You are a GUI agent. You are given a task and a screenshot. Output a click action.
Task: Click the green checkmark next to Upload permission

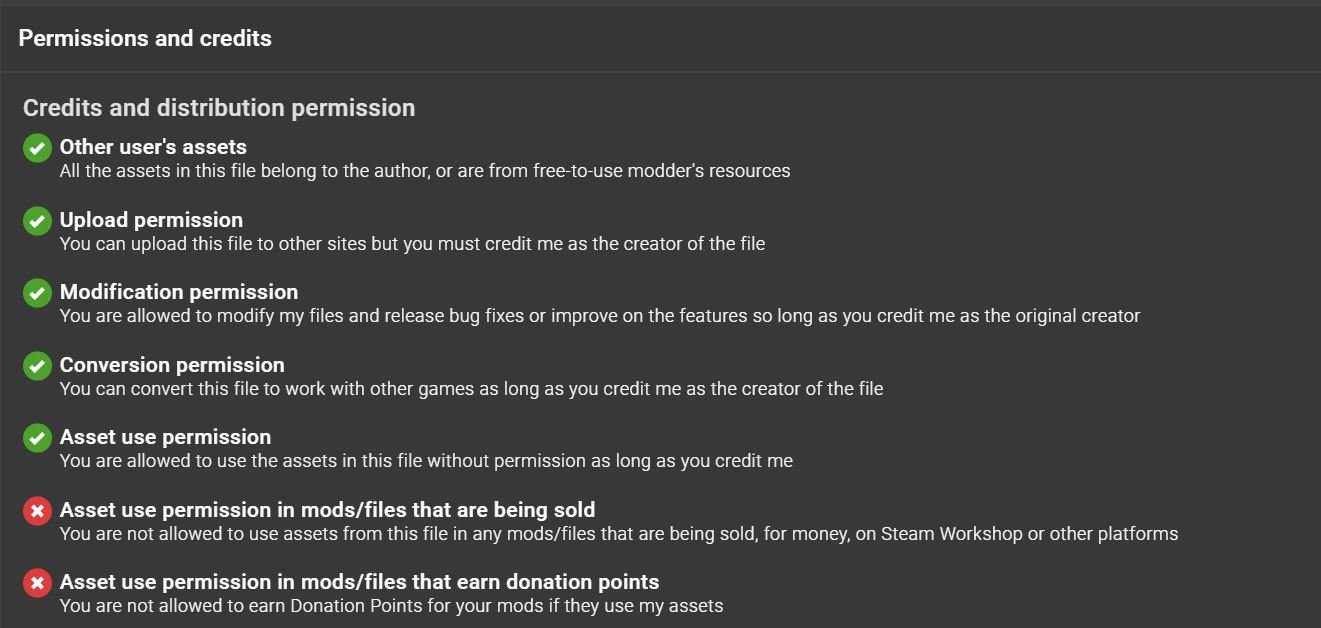click(37, 221)
